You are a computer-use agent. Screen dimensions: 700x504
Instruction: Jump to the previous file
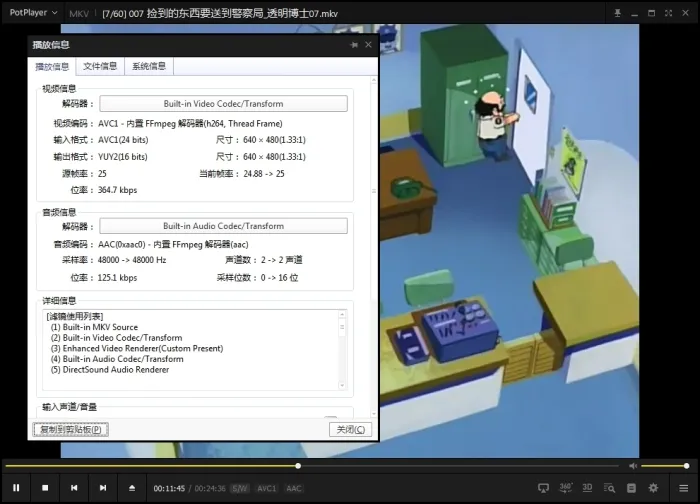click(x=74, y=488)
